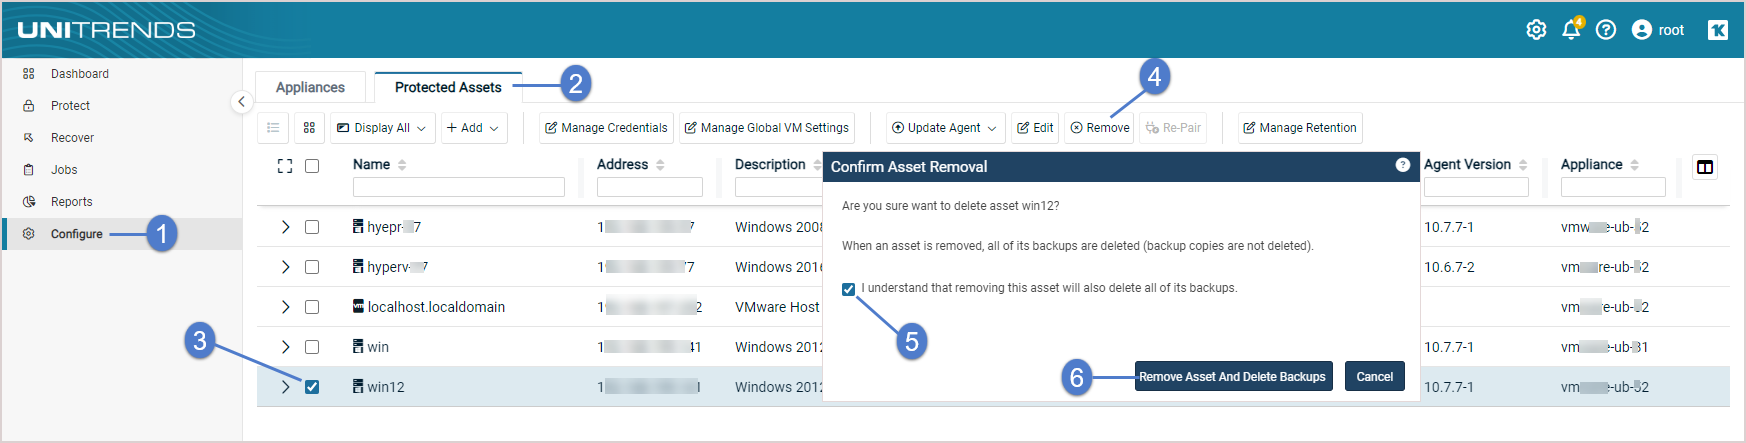Select the 'localhost.localdomain' asset name
The image size is (1746, 443).
[436, 307]
